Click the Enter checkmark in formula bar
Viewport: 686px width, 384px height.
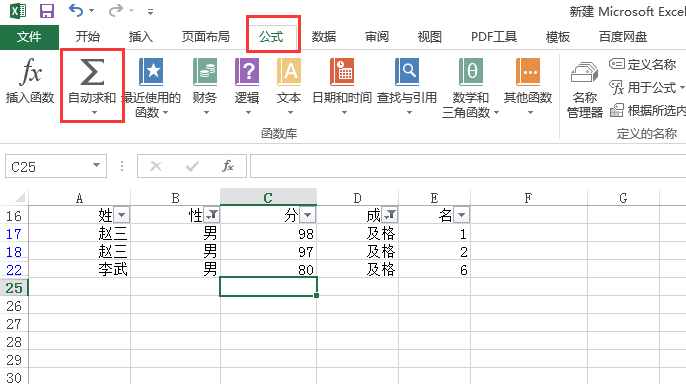[192, 166]
